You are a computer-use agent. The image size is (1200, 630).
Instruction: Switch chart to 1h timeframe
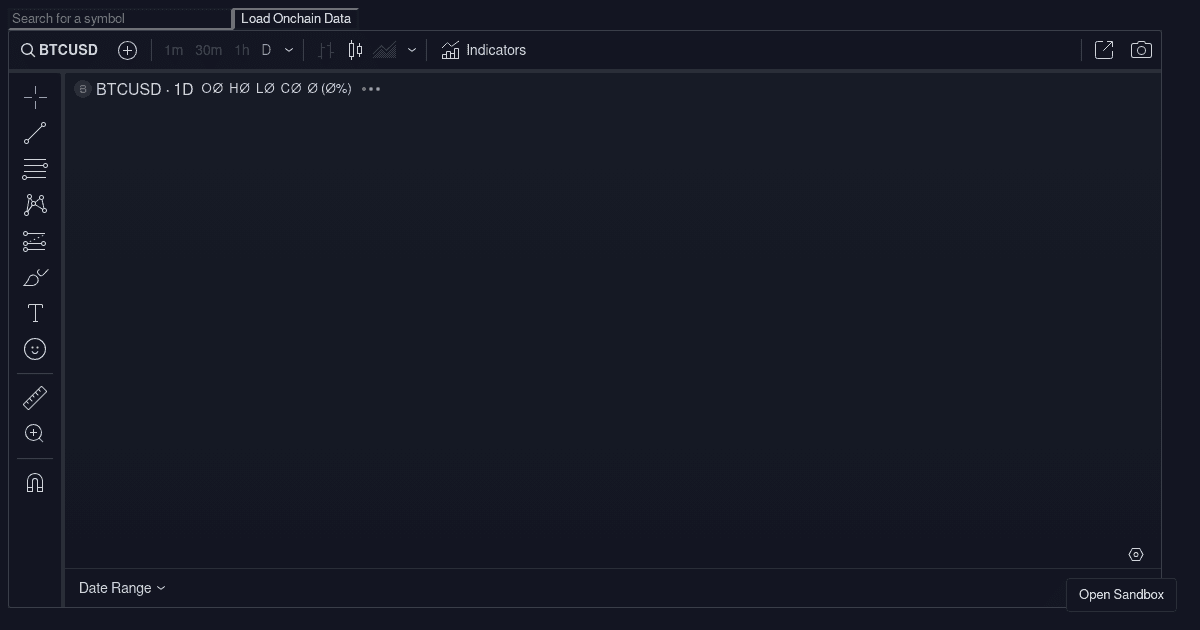[x=241, y=50]
